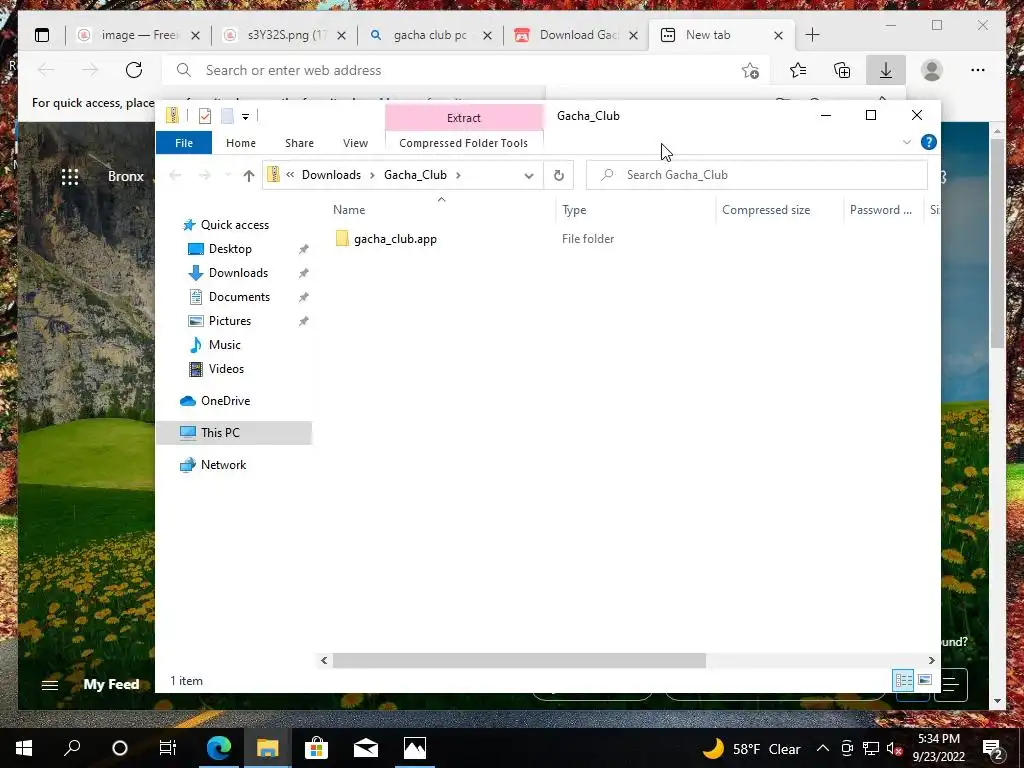Open the Compressed Folder Tools tab
The width and height of the screenshot is (1024, 768).
point(464,143)
